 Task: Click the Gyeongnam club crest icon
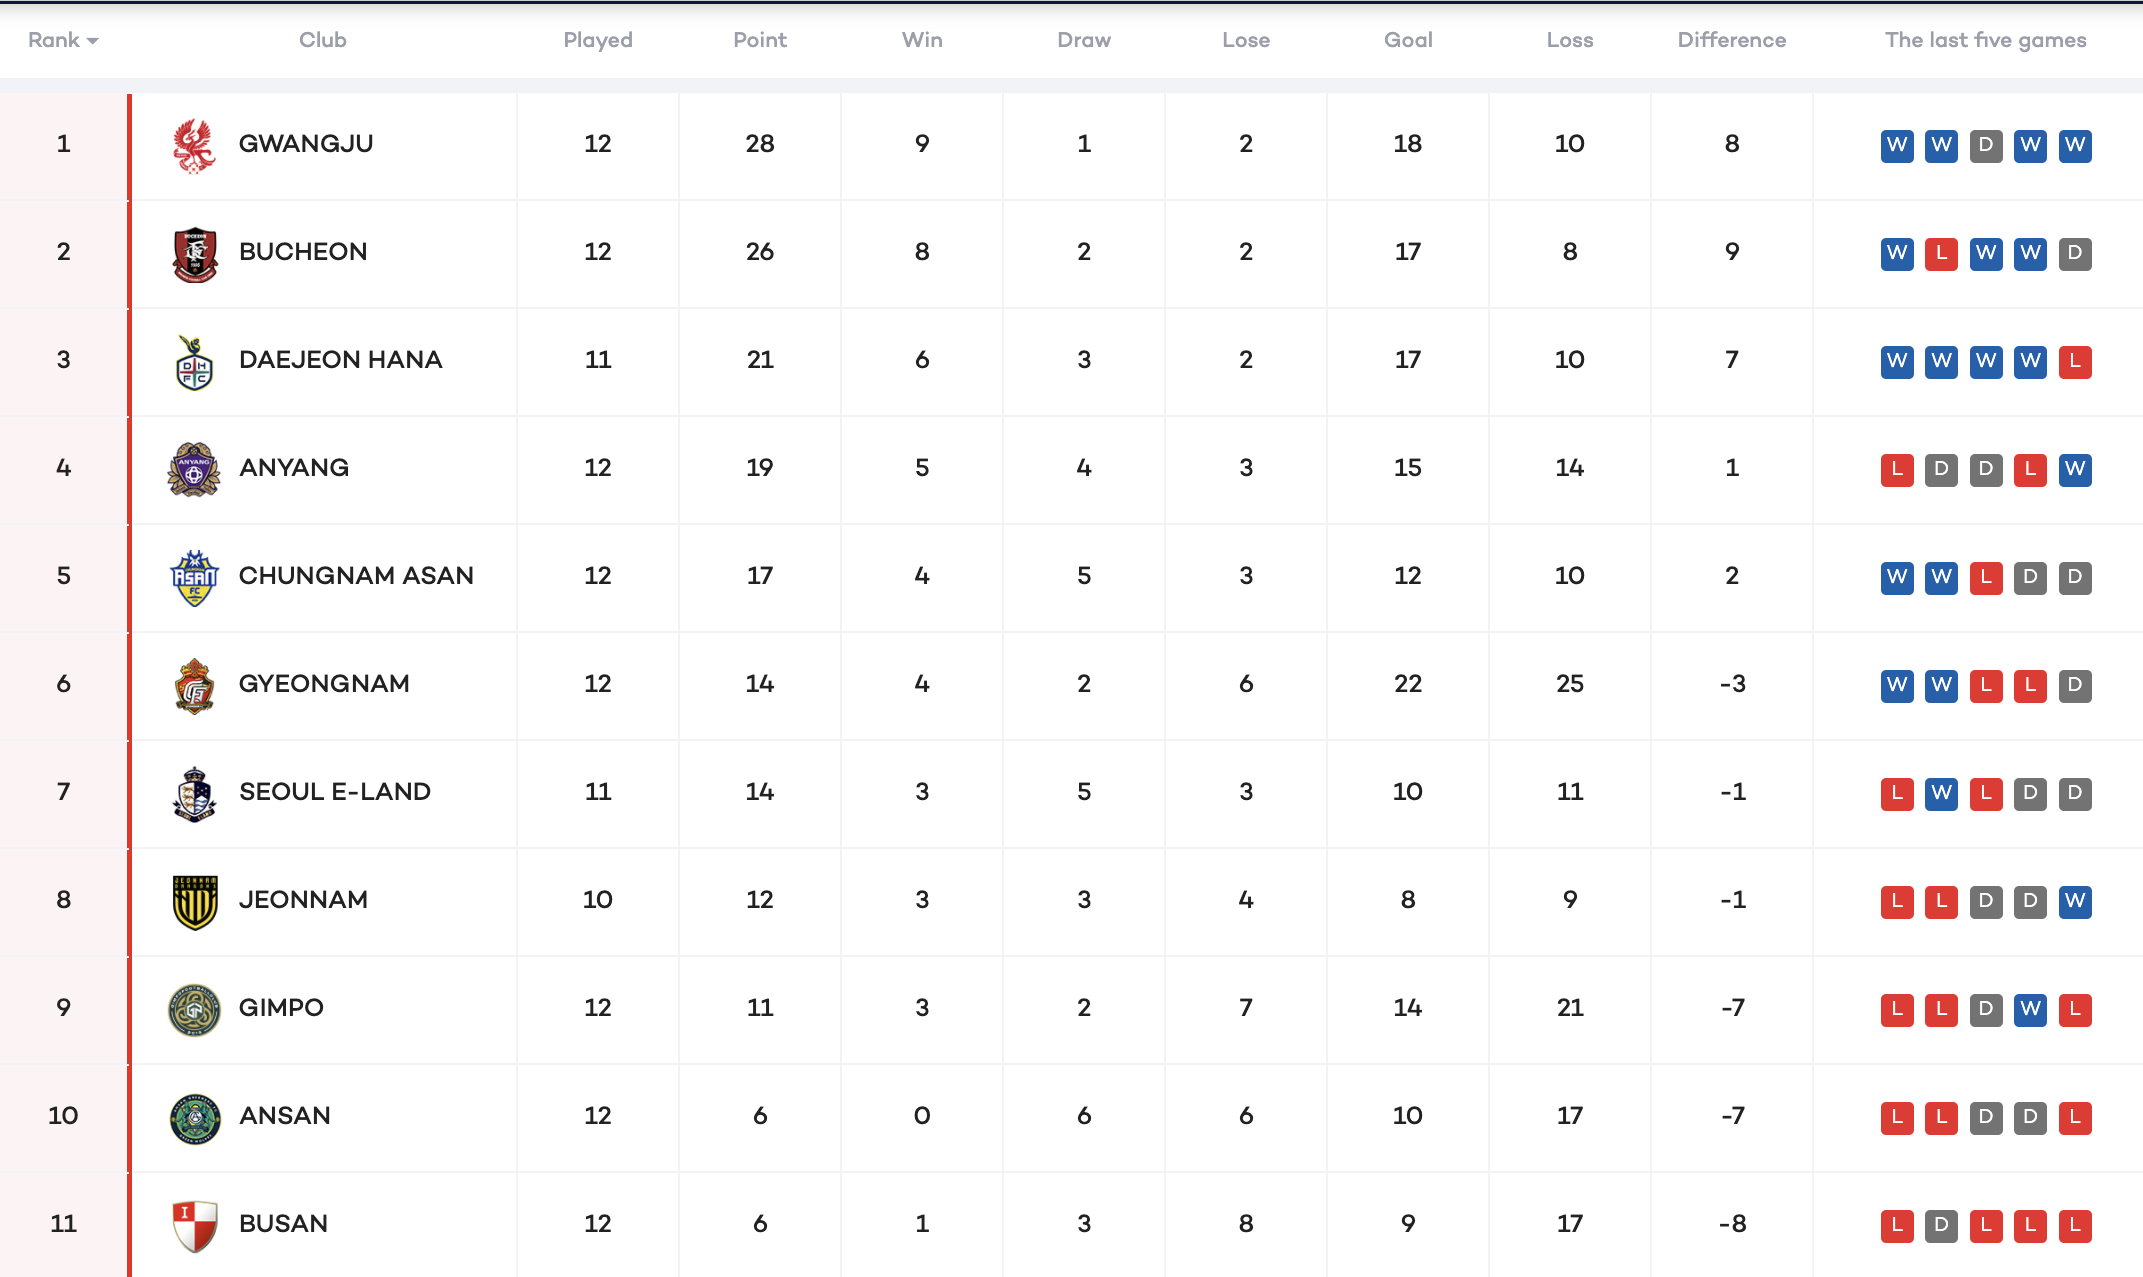194,685
